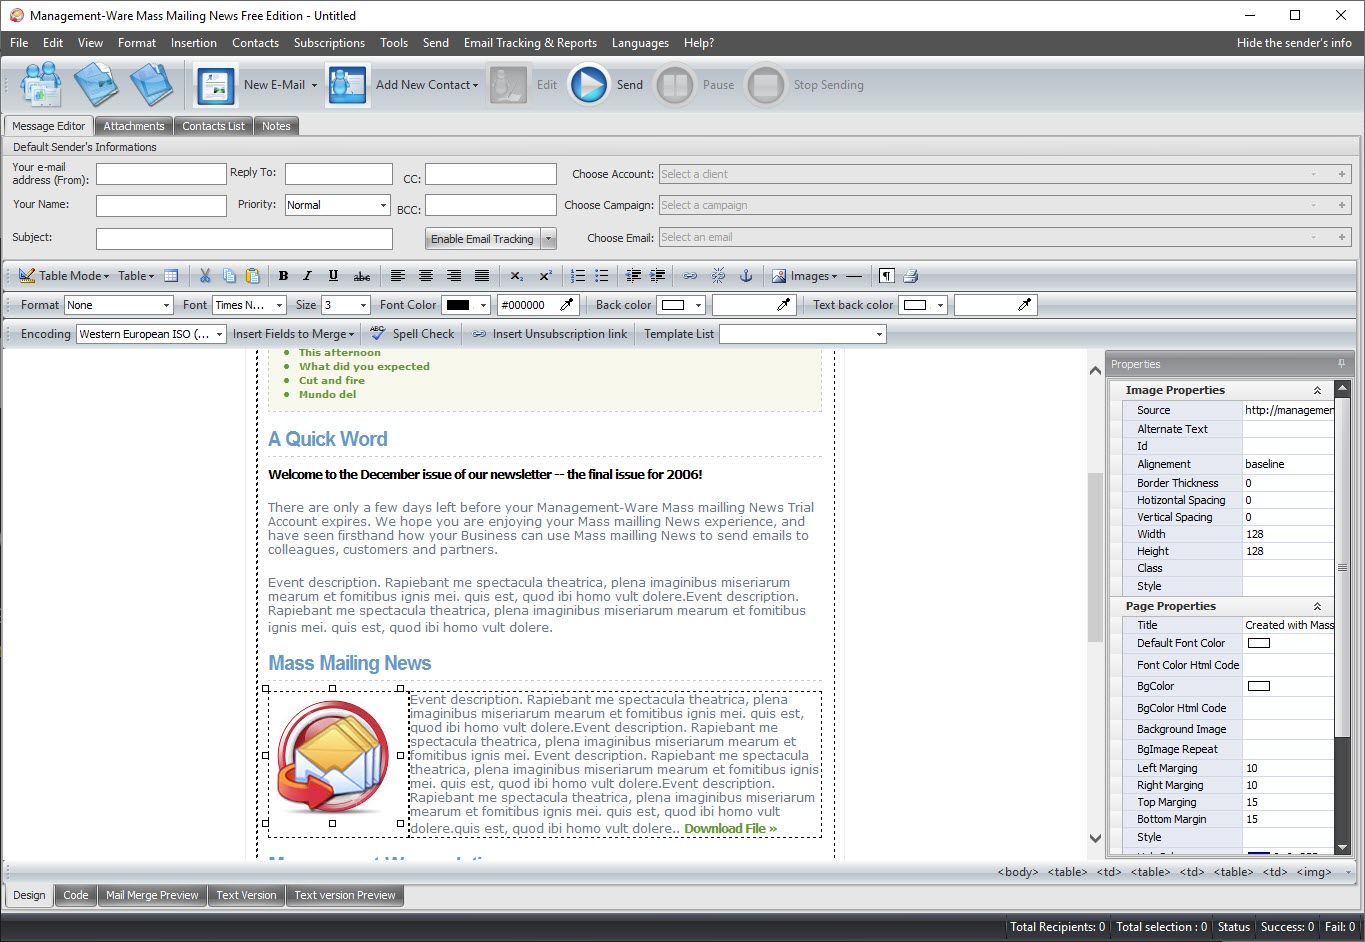Switch to the Contacts List tab
1365x942 pixels.
(x=213, y=126)
